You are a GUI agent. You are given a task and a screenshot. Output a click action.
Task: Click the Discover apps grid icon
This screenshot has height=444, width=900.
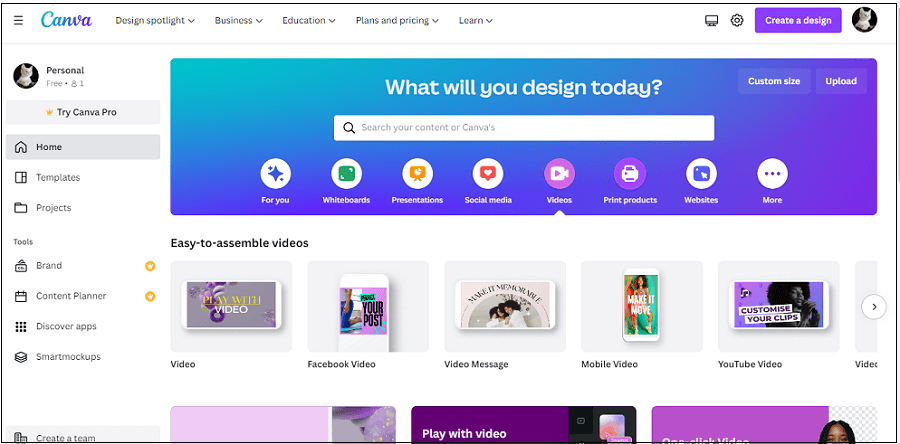click(x=21, y=326)
